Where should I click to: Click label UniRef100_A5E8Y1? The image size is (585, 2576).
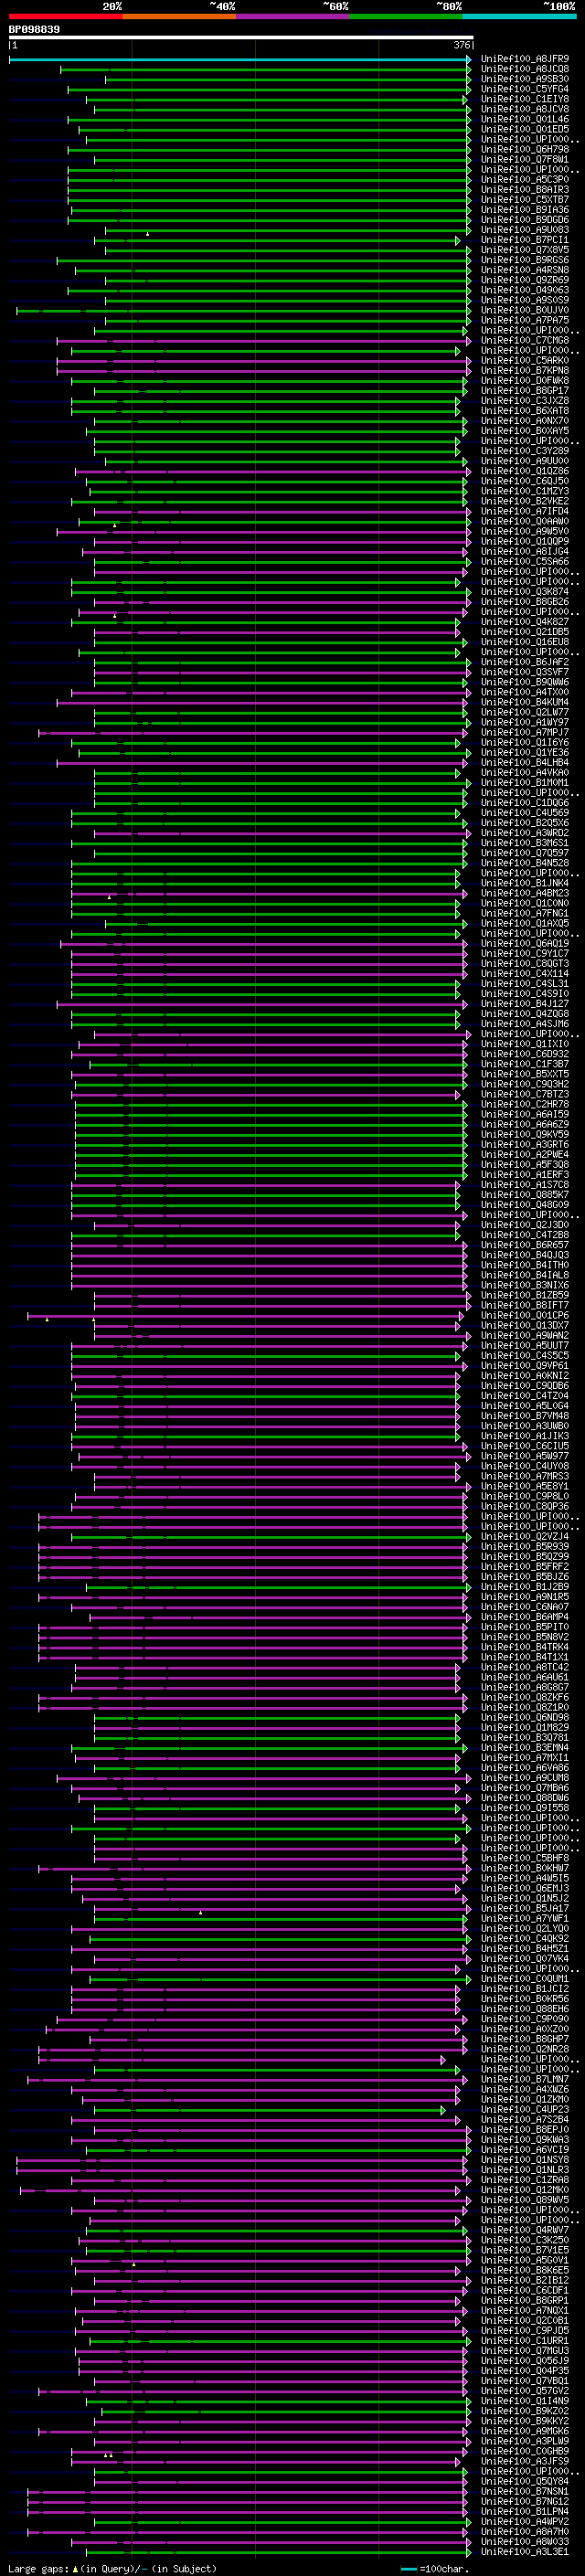525,1486
